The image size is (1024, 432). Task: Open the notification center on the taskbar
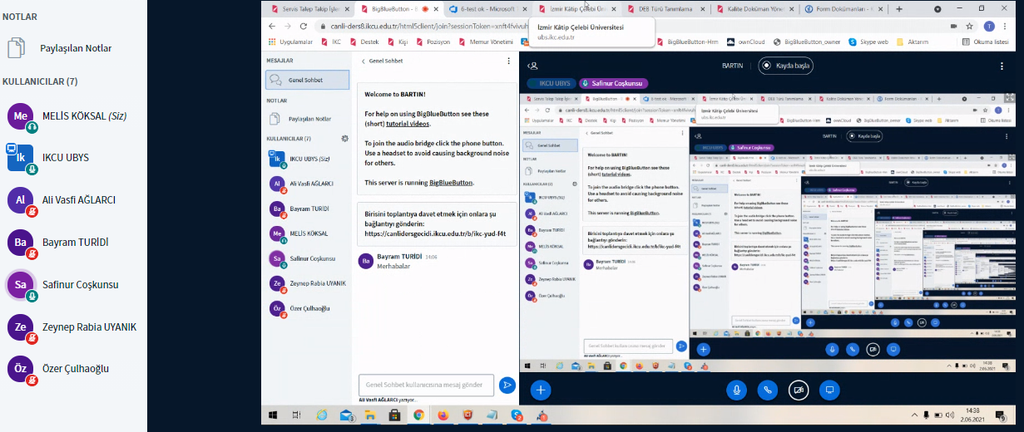click(x=1002, y=414)
